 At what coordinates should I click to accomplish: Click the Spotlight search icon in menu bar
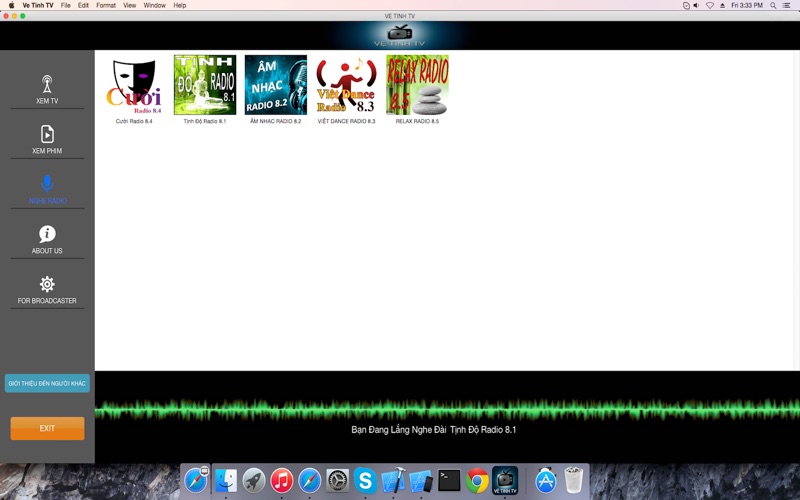[x=773, y=5]
